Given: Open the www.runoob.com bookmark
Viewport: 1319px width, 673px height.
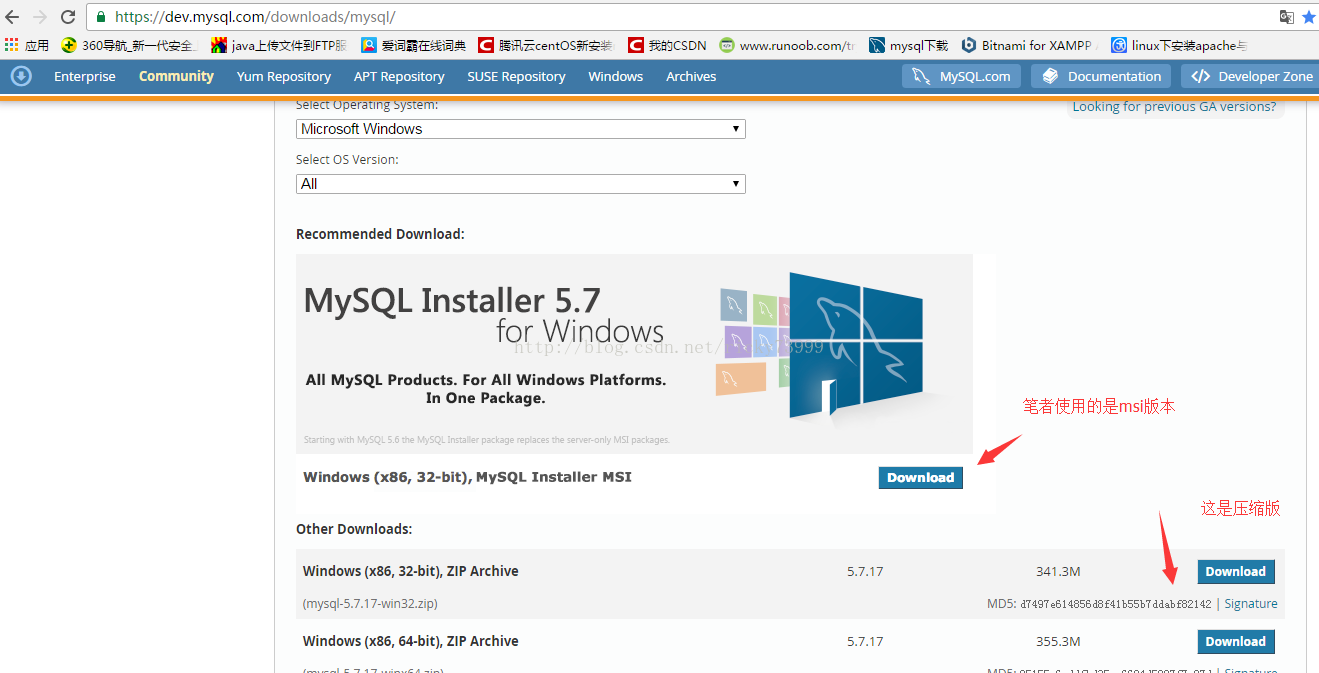Looking at the screenshot, I should point(787,45).
